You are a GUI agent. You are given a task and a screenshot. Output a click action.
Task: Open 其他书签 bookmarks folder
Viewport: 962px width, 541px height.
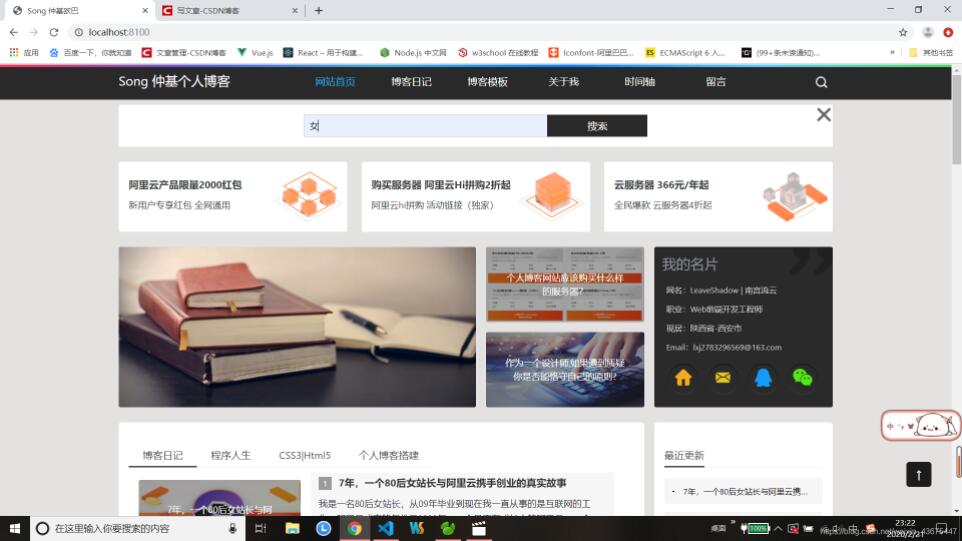[x=931, y=53]
